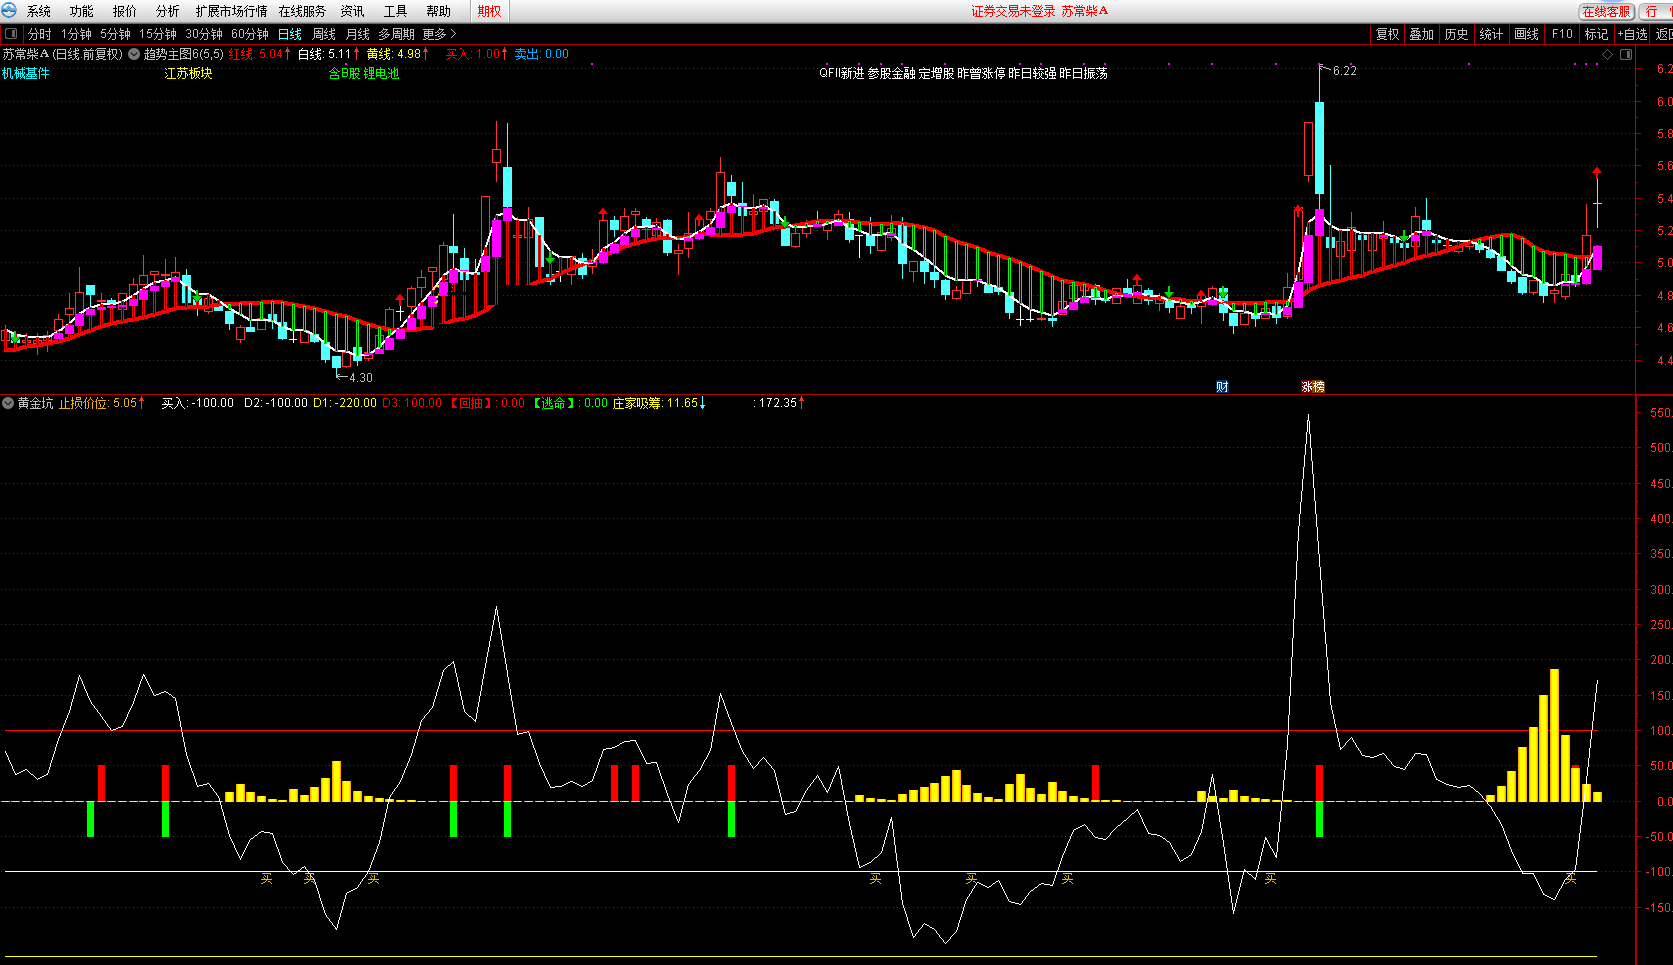
Task: Click the 机械基件 sector label
Action: (x=26, y=73)
